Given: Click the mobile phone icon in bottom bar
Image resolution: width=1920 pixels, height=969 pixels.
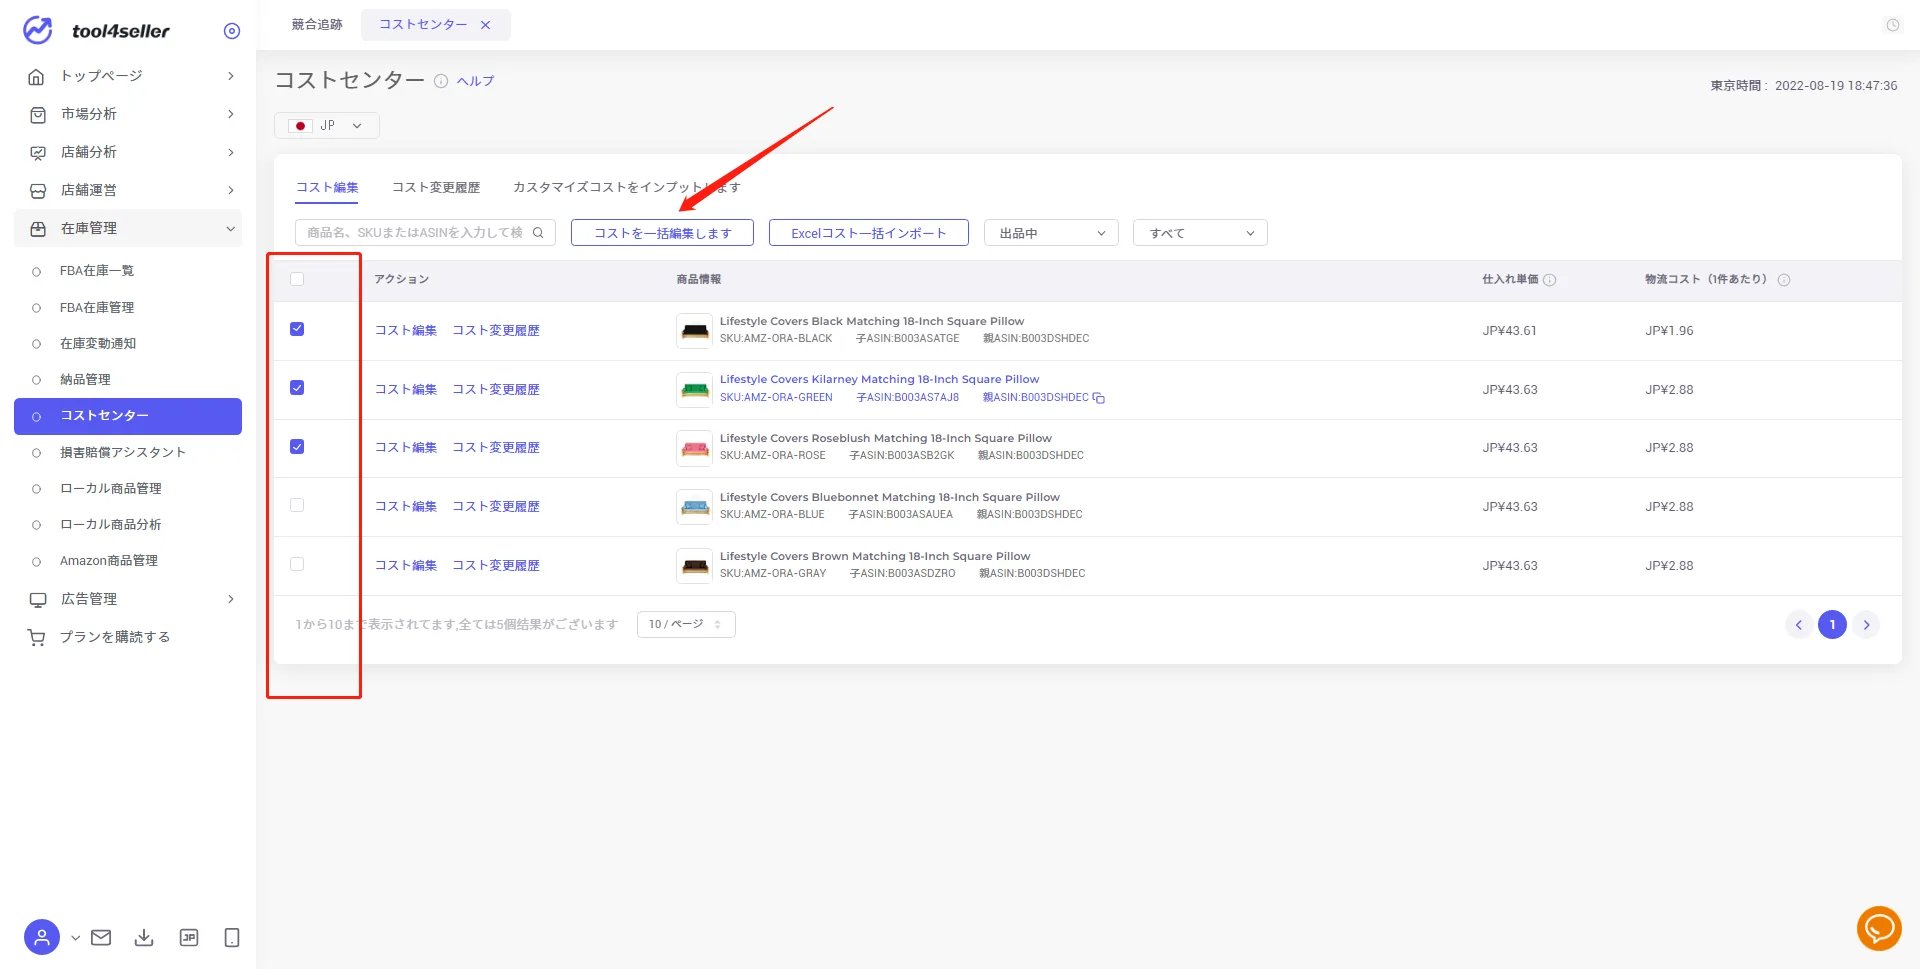Looking at the screenshot, I should 232,937.
